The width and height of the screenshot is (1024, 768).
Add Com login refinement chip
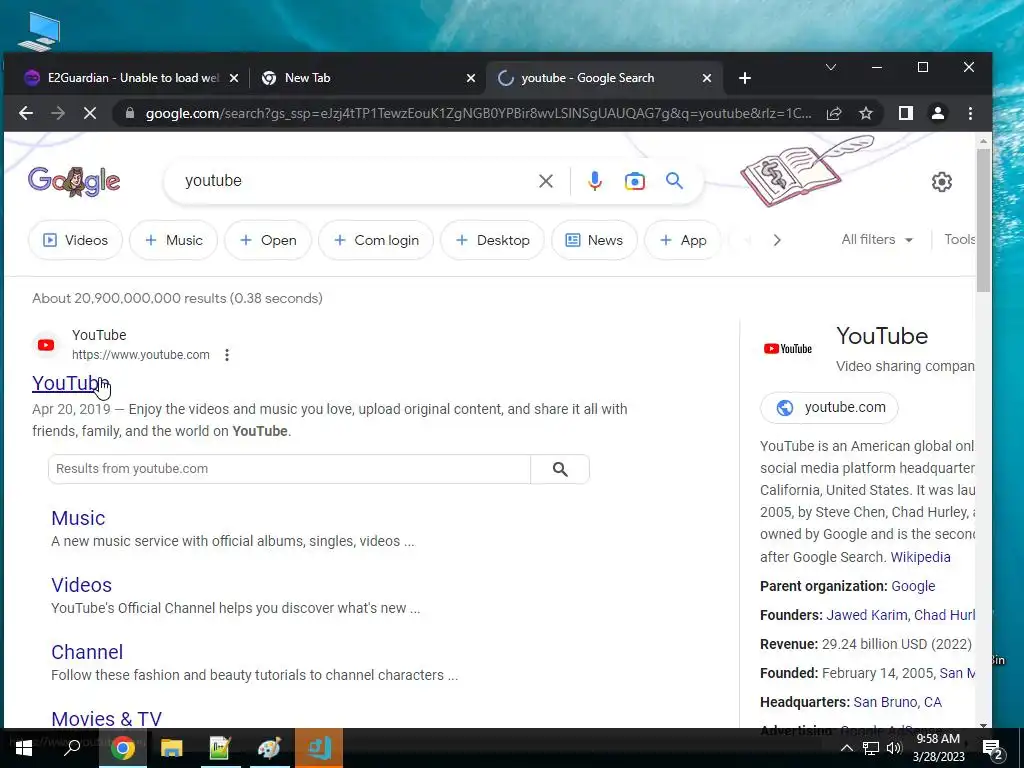click(376, 240)
